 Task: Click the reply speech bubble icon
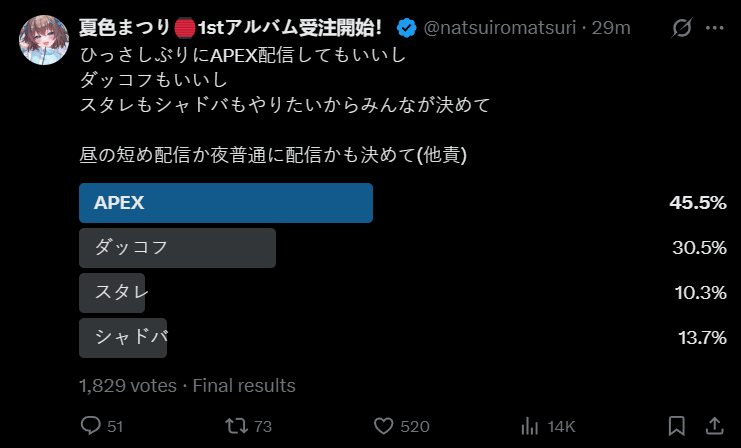pos(91,426)
